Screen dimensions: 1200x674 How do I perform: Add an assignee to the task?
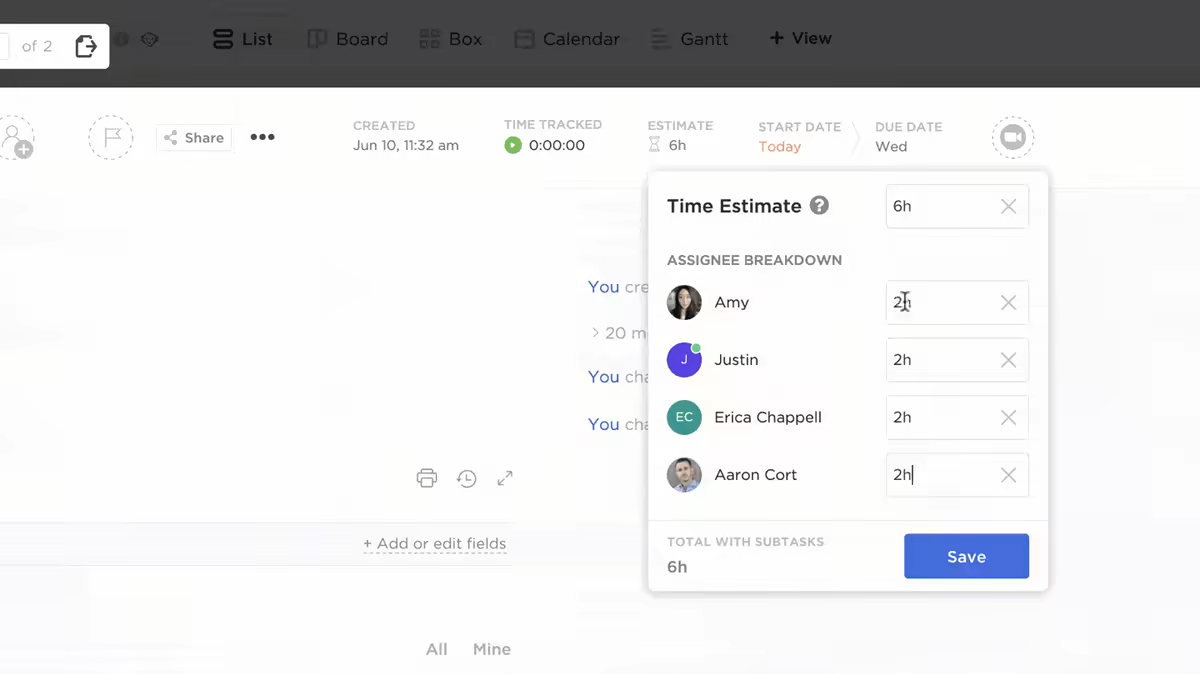pyautogui.click(x=15, y=137)
